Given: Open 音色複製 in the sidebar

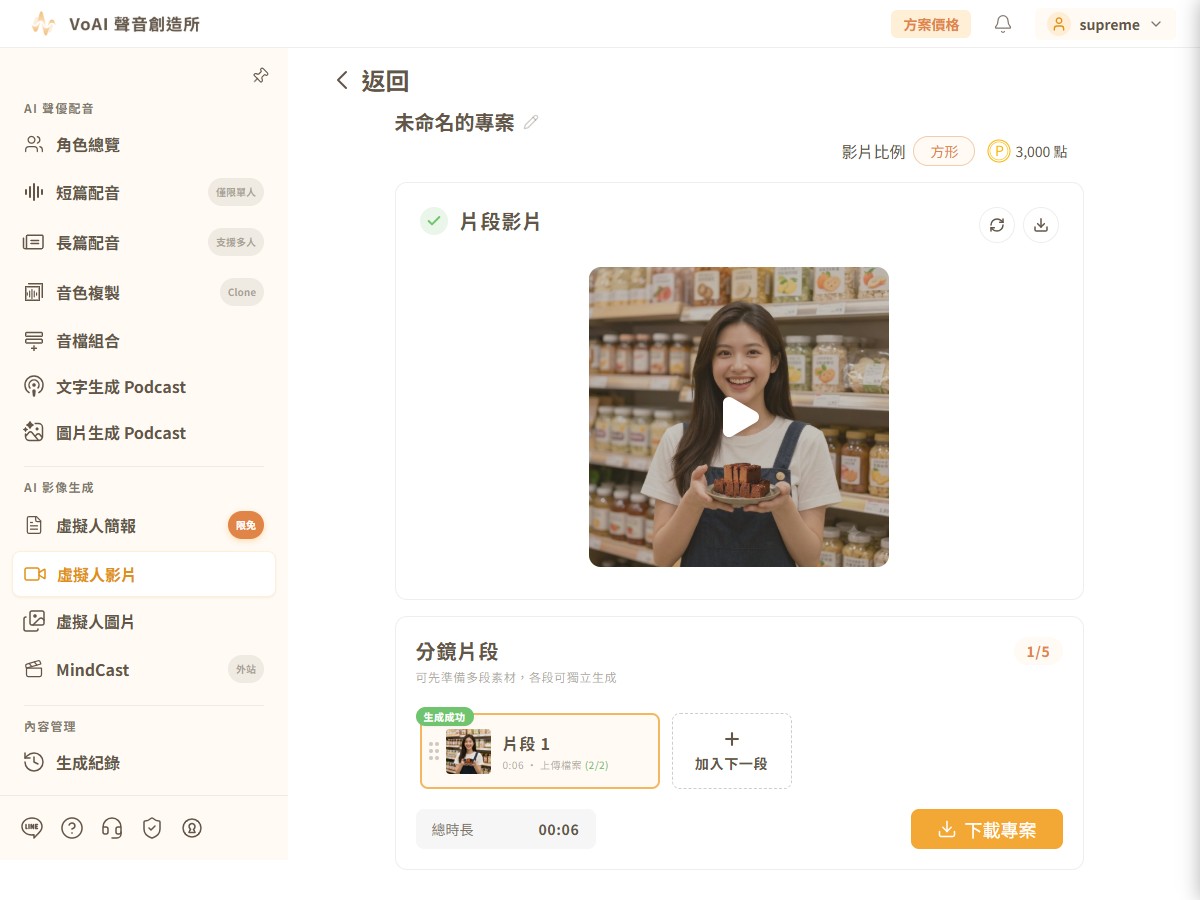Looking at the screenshot, I should click(x=144, y=292).
